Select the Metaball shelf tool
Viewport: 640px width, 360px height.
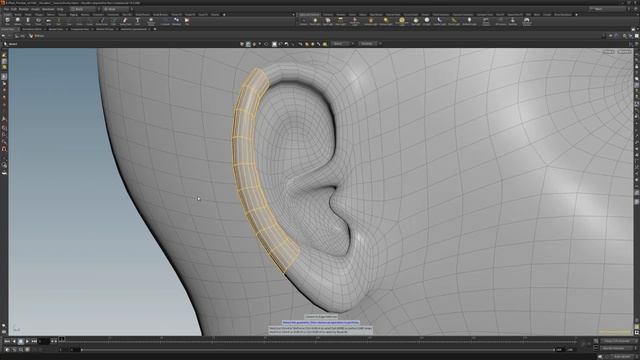tap(176, 21)
